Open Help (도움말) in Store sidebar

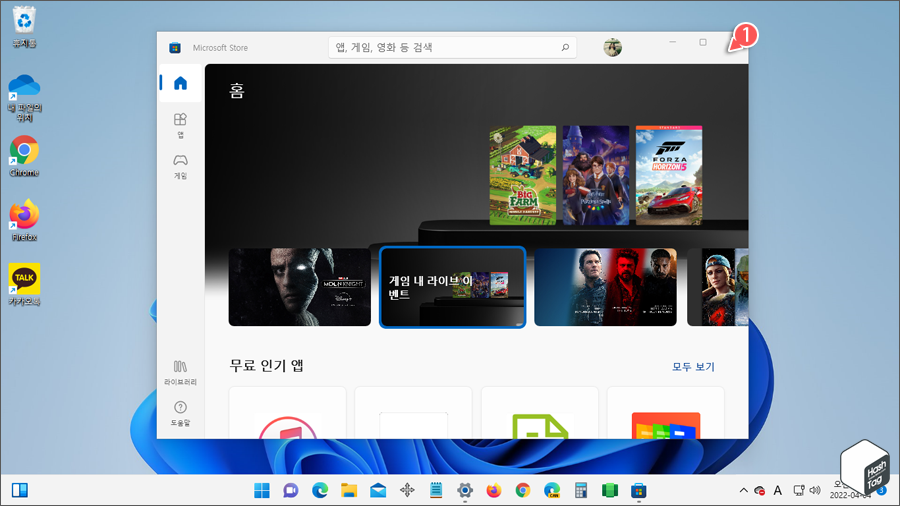click(180, 413)
